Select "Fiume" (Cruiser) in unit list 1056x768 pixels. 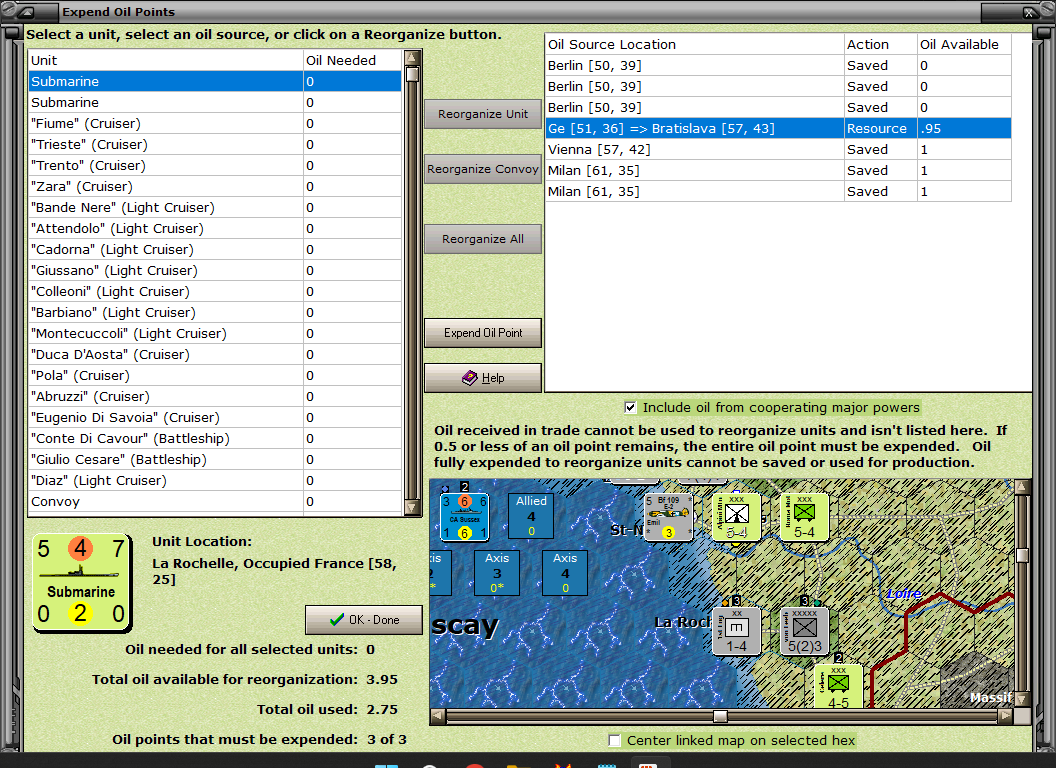[215, 123]
